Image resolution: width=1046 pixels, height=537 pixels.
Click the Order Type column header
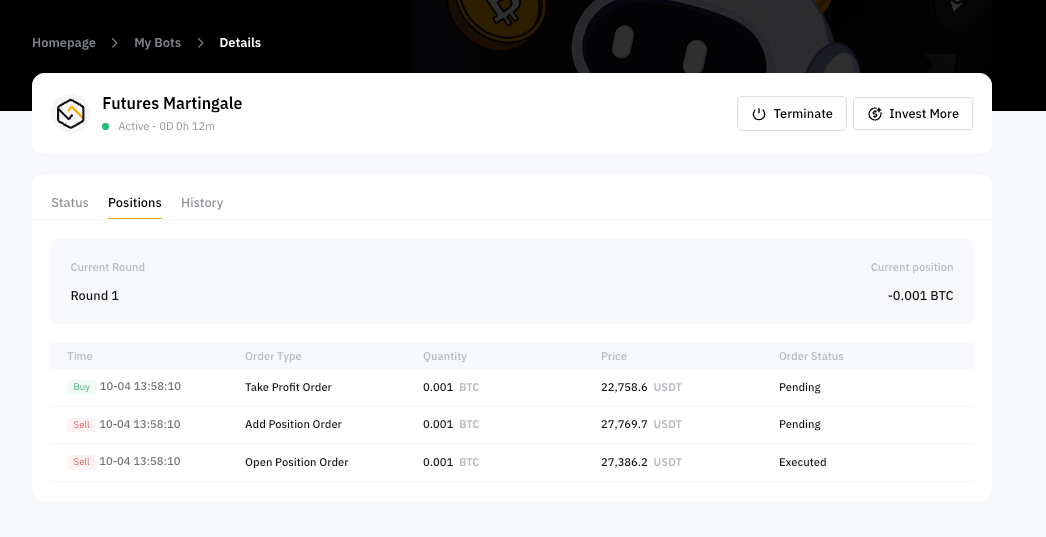274,356
